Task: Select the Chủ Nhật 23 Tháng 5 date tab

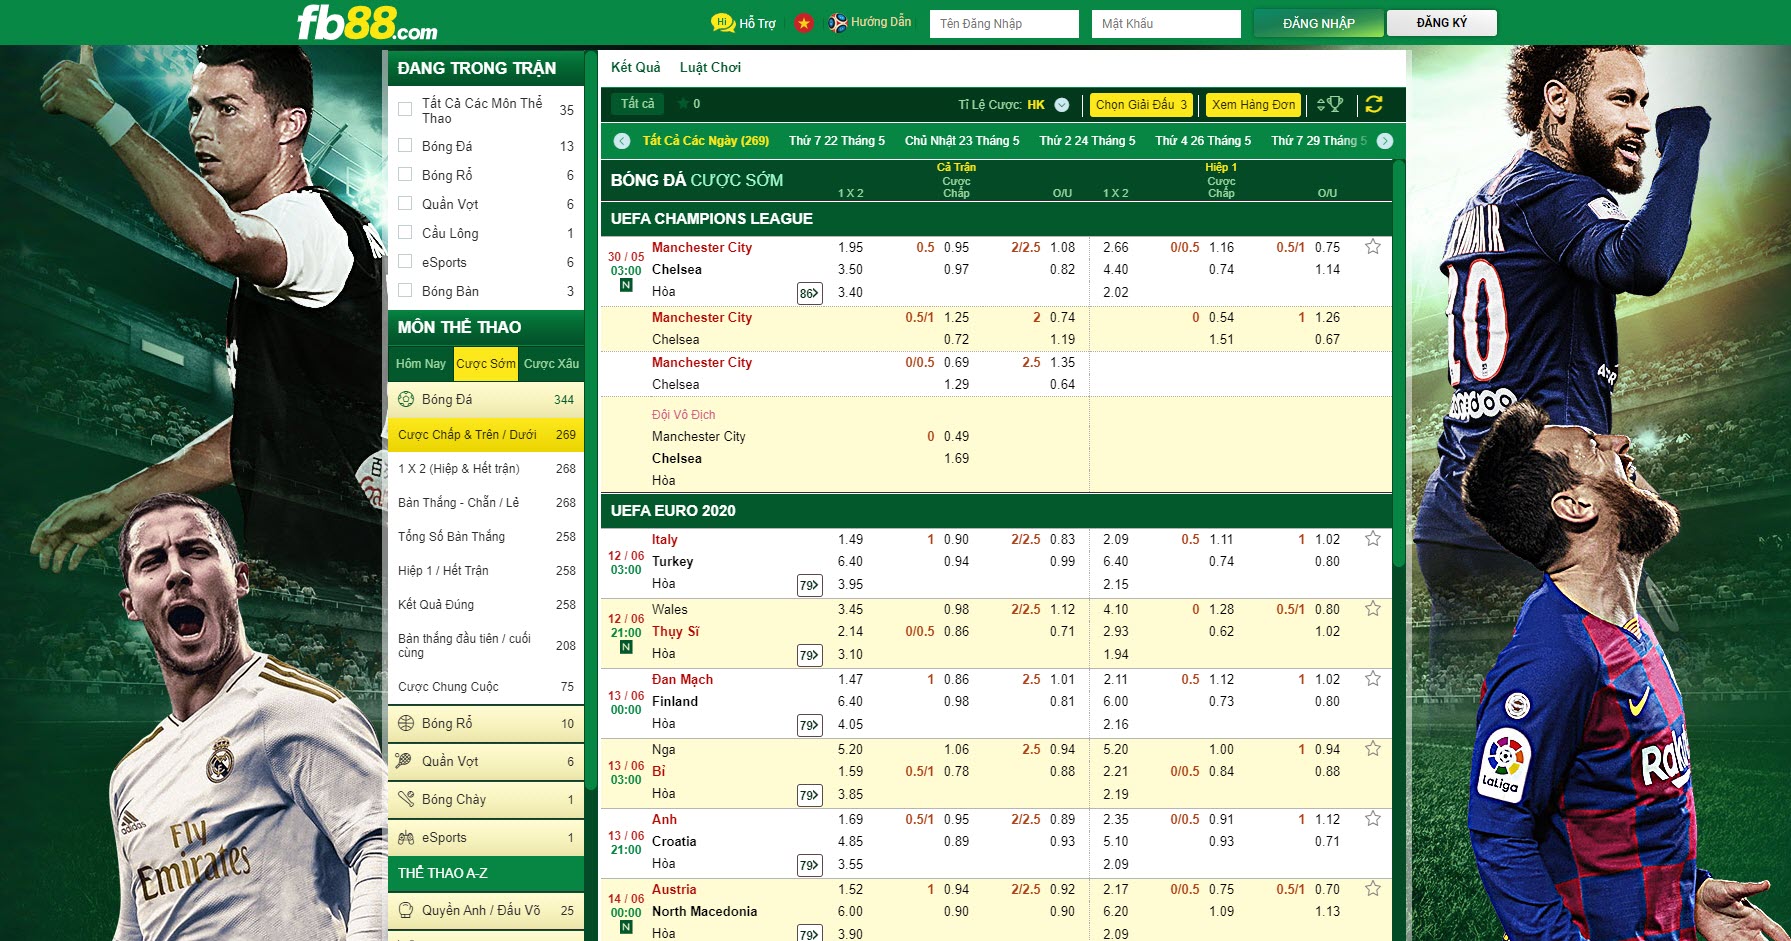Action: point(962,141)
